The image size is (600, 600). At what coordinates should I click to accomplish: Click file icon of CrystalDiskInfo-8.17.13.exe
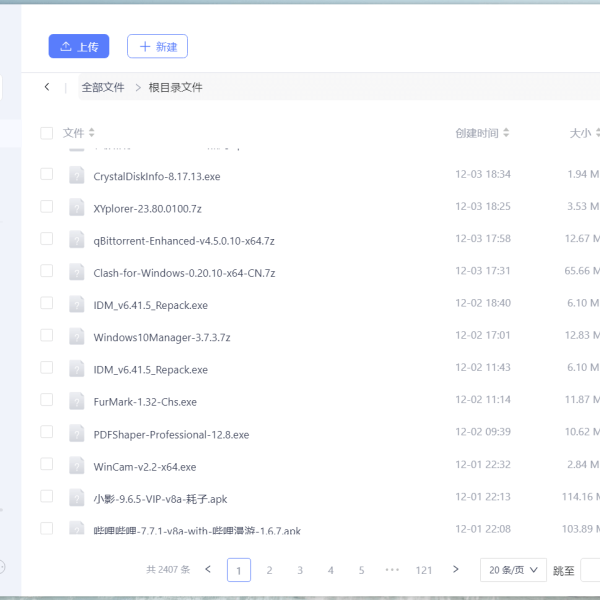pyautogui.click(x=77, y=175)
